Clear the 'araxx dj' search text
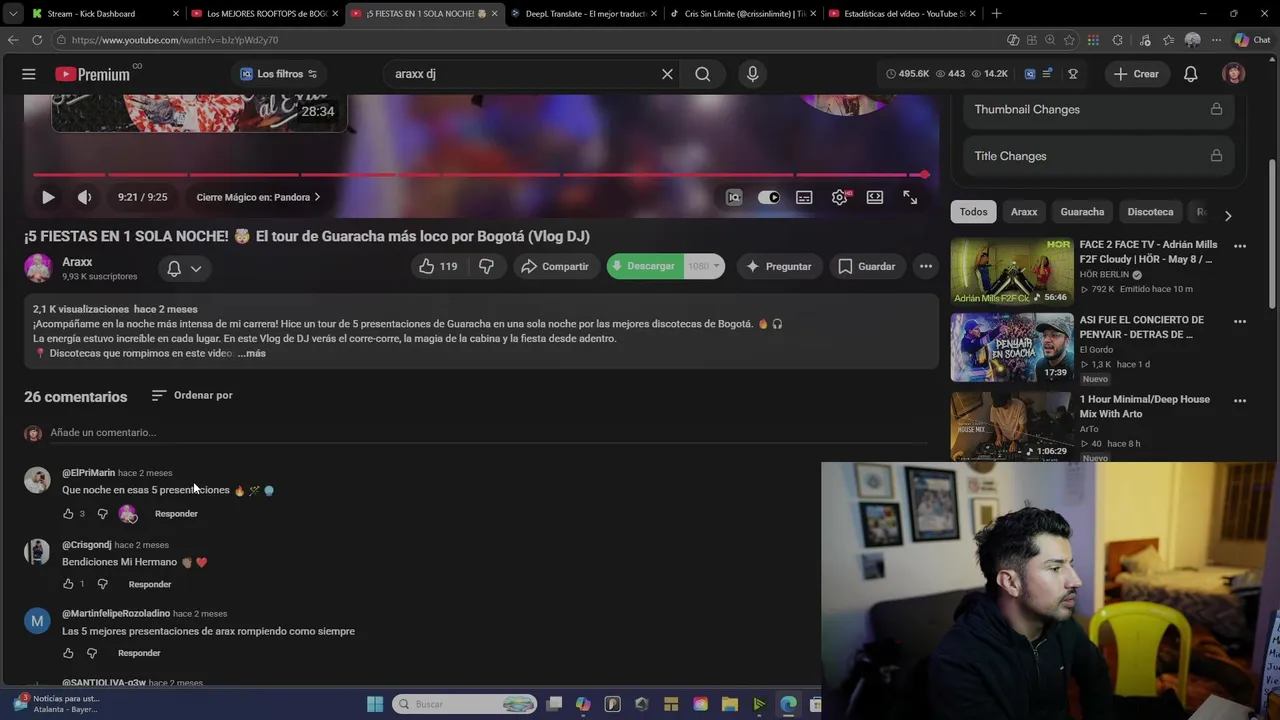The image size is (1280, 720). point(667,74)
